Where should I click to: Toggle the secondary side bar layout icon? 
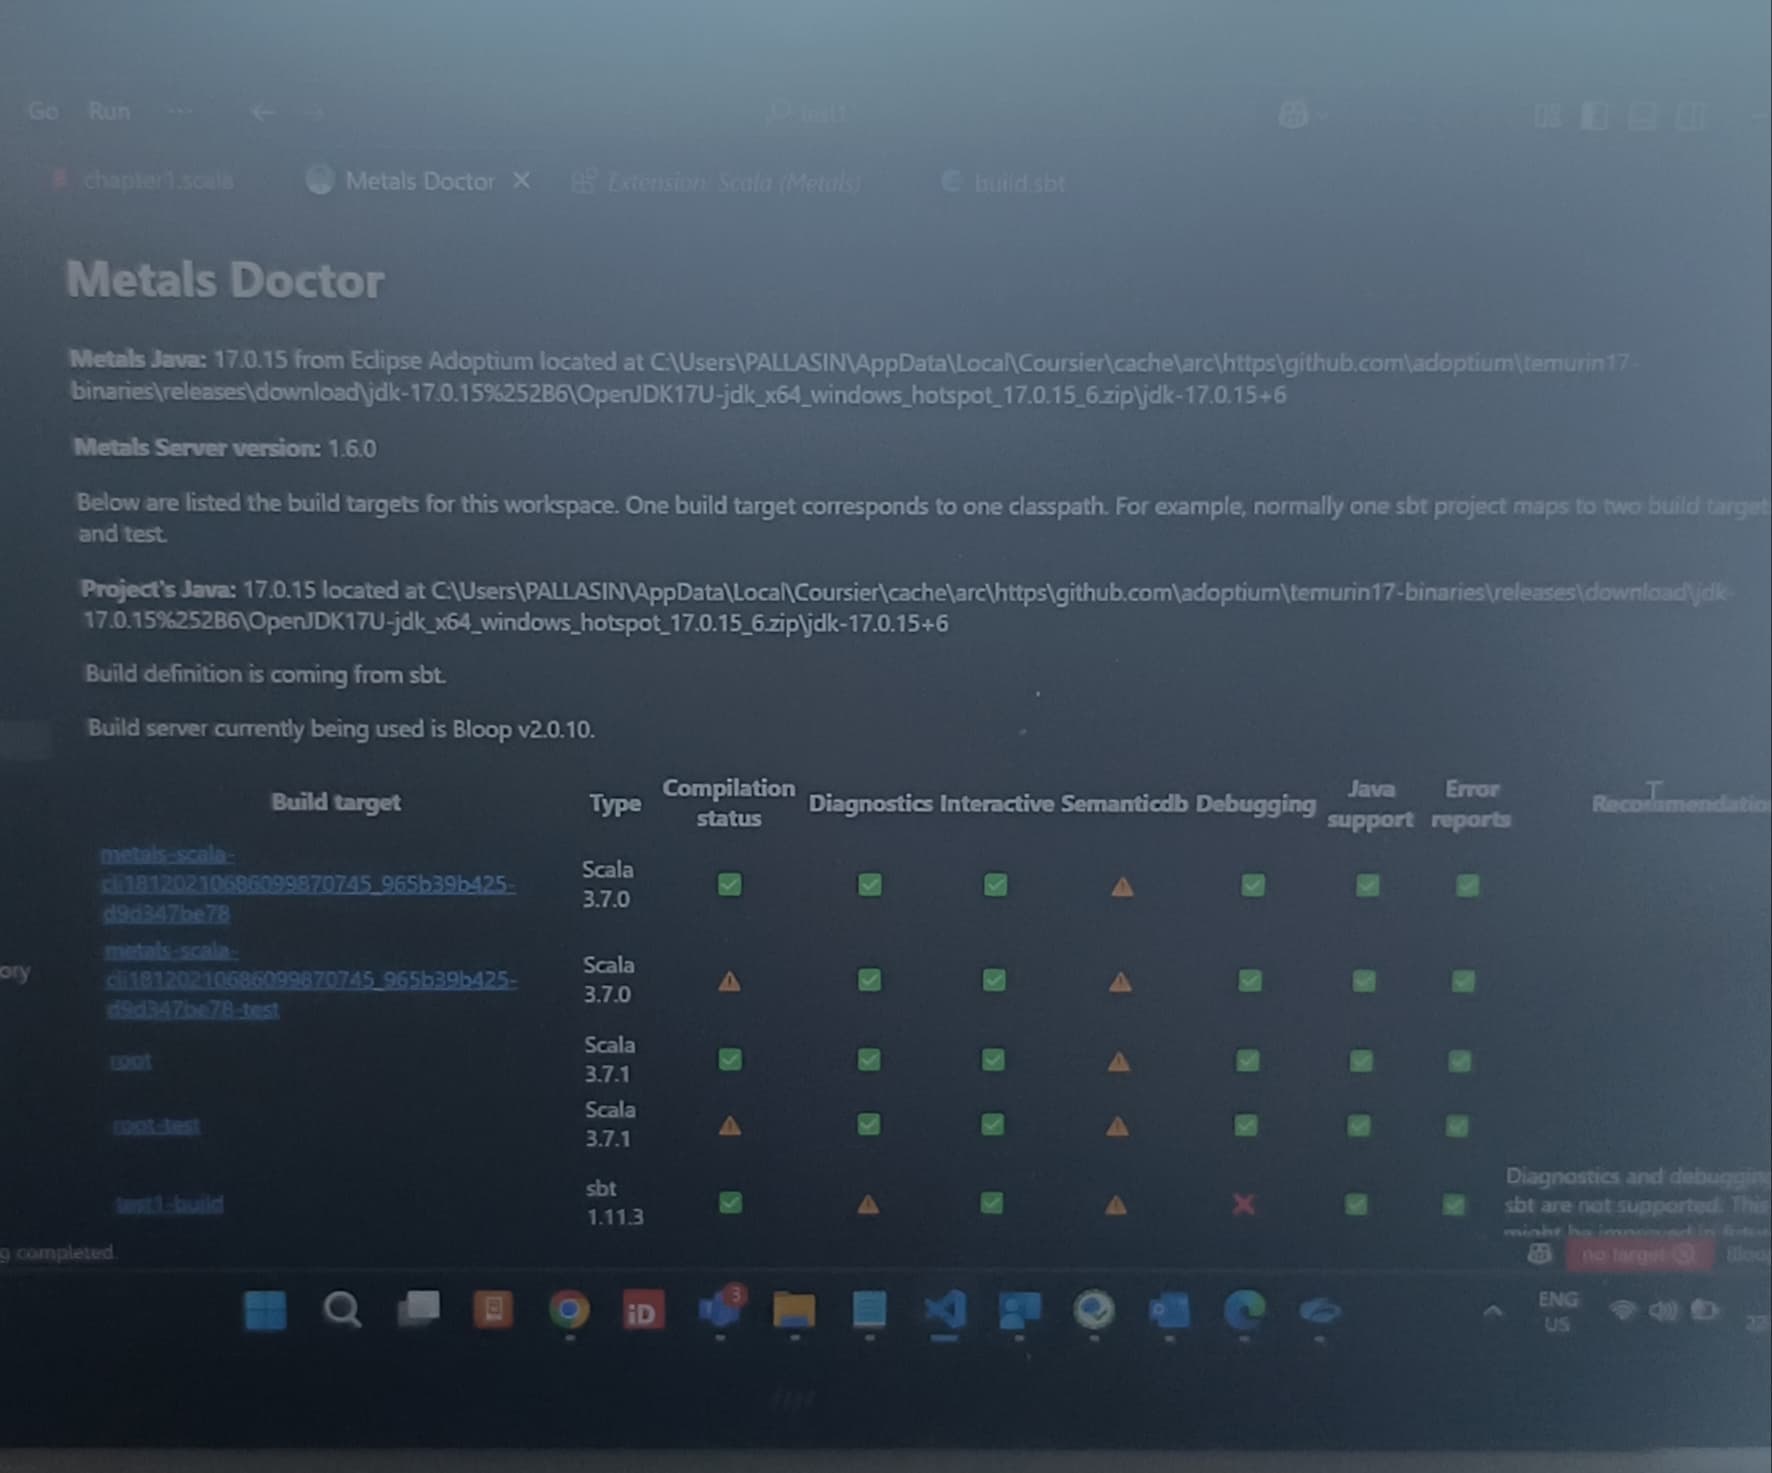point(1690,116)
